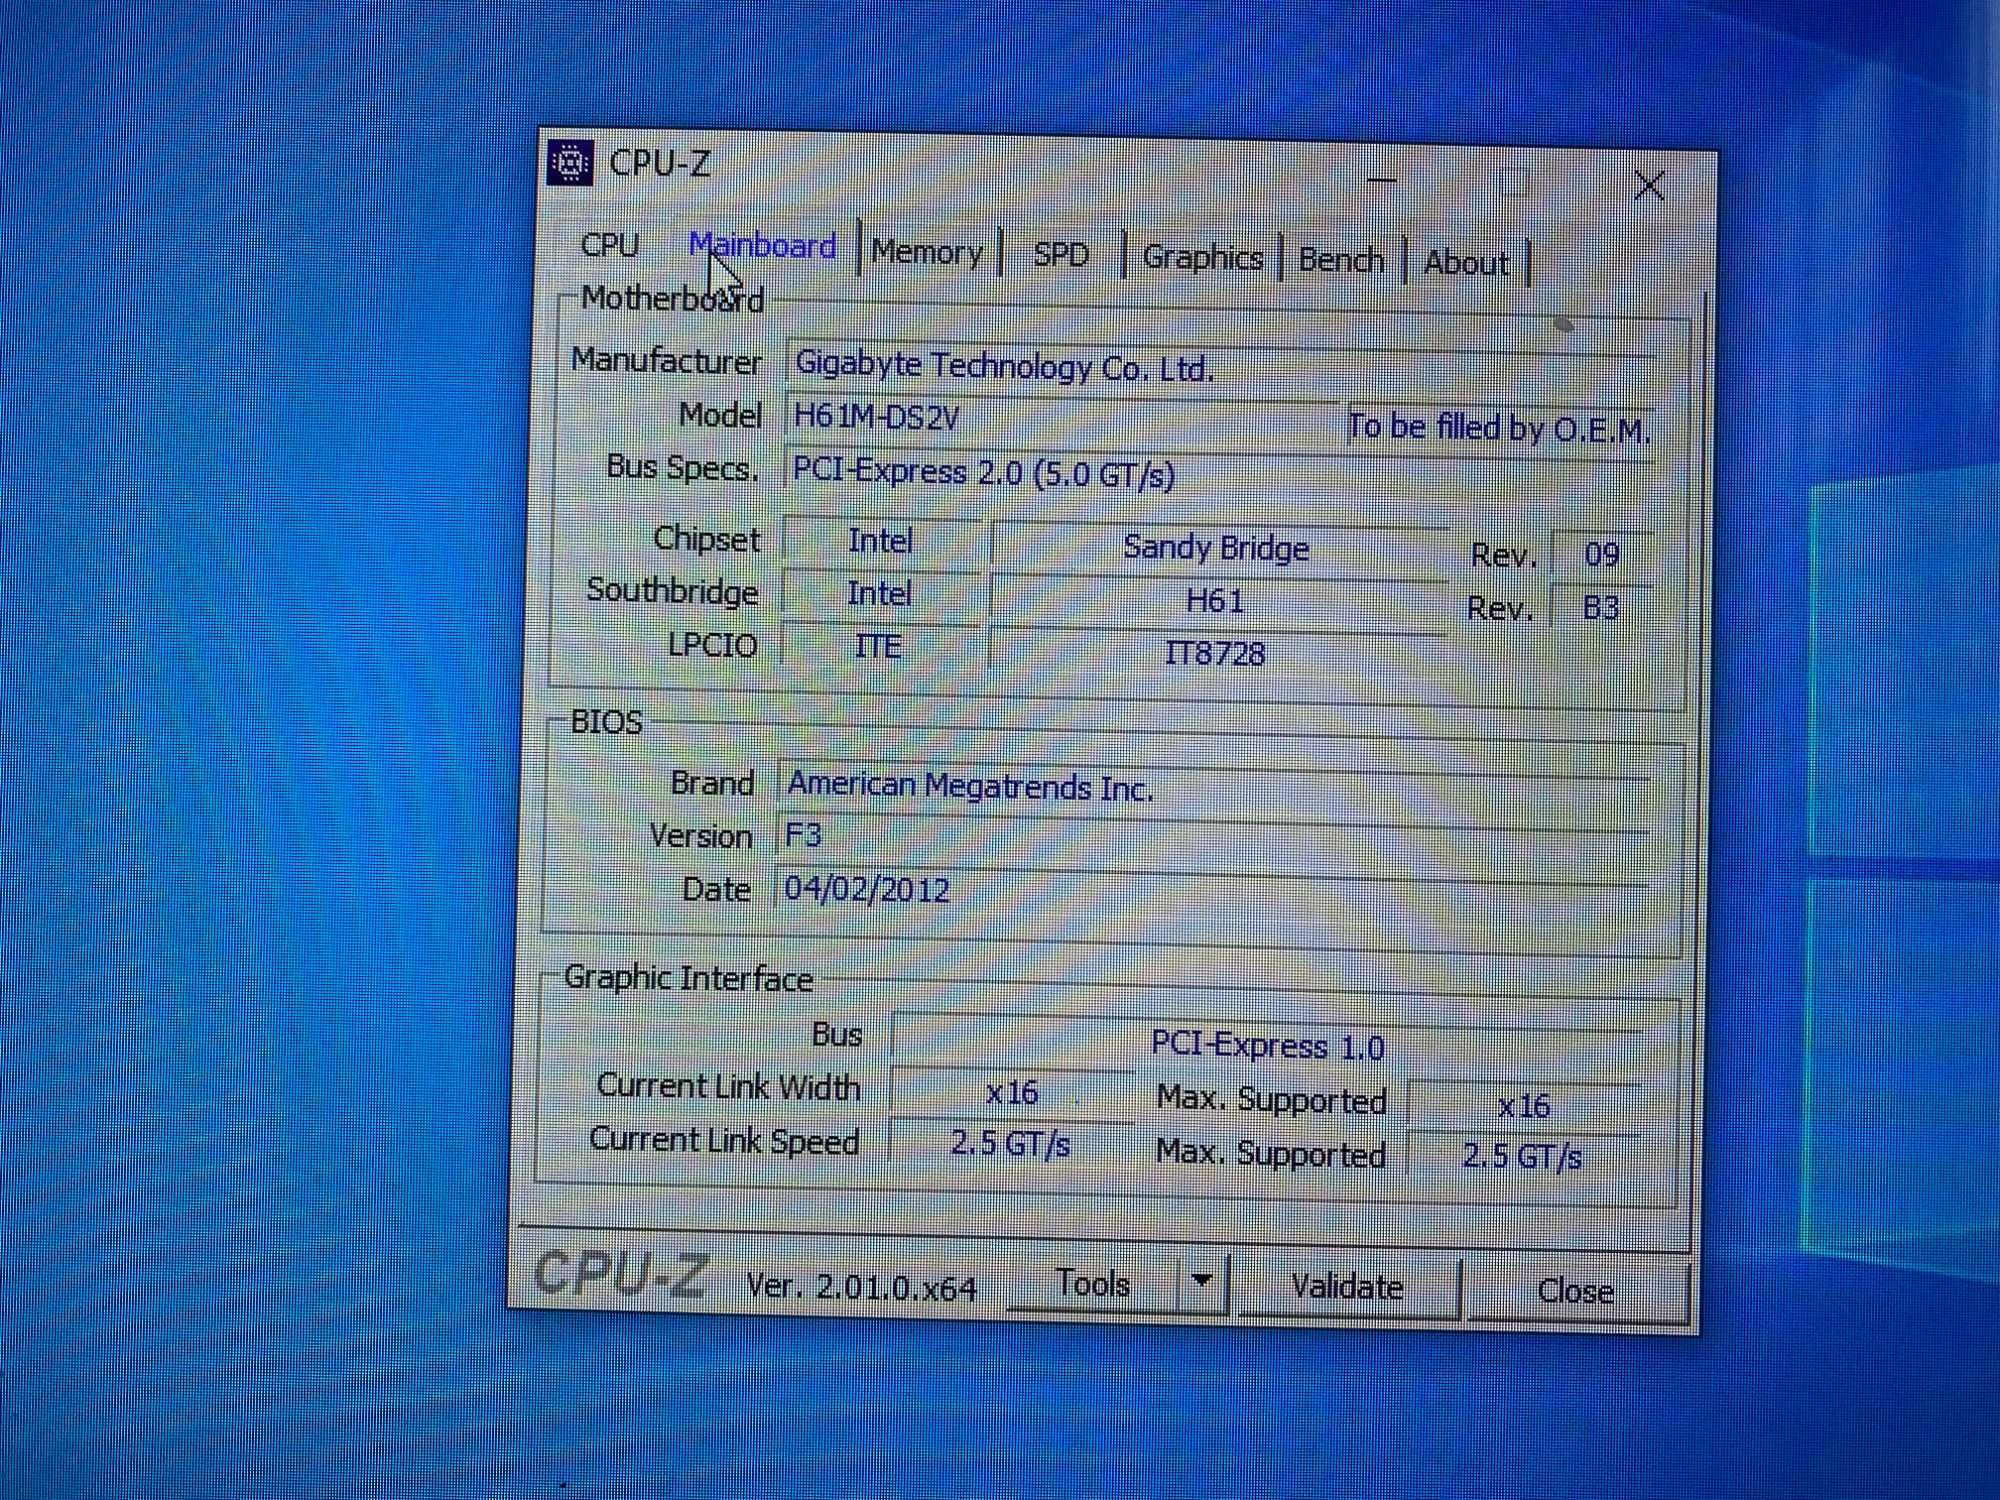The image size is (2000, 1500).
Task: Click the Manufacturer field 'Gigabyte Technology Co. Ltd.'
Action: click(x=1221, y=369)
